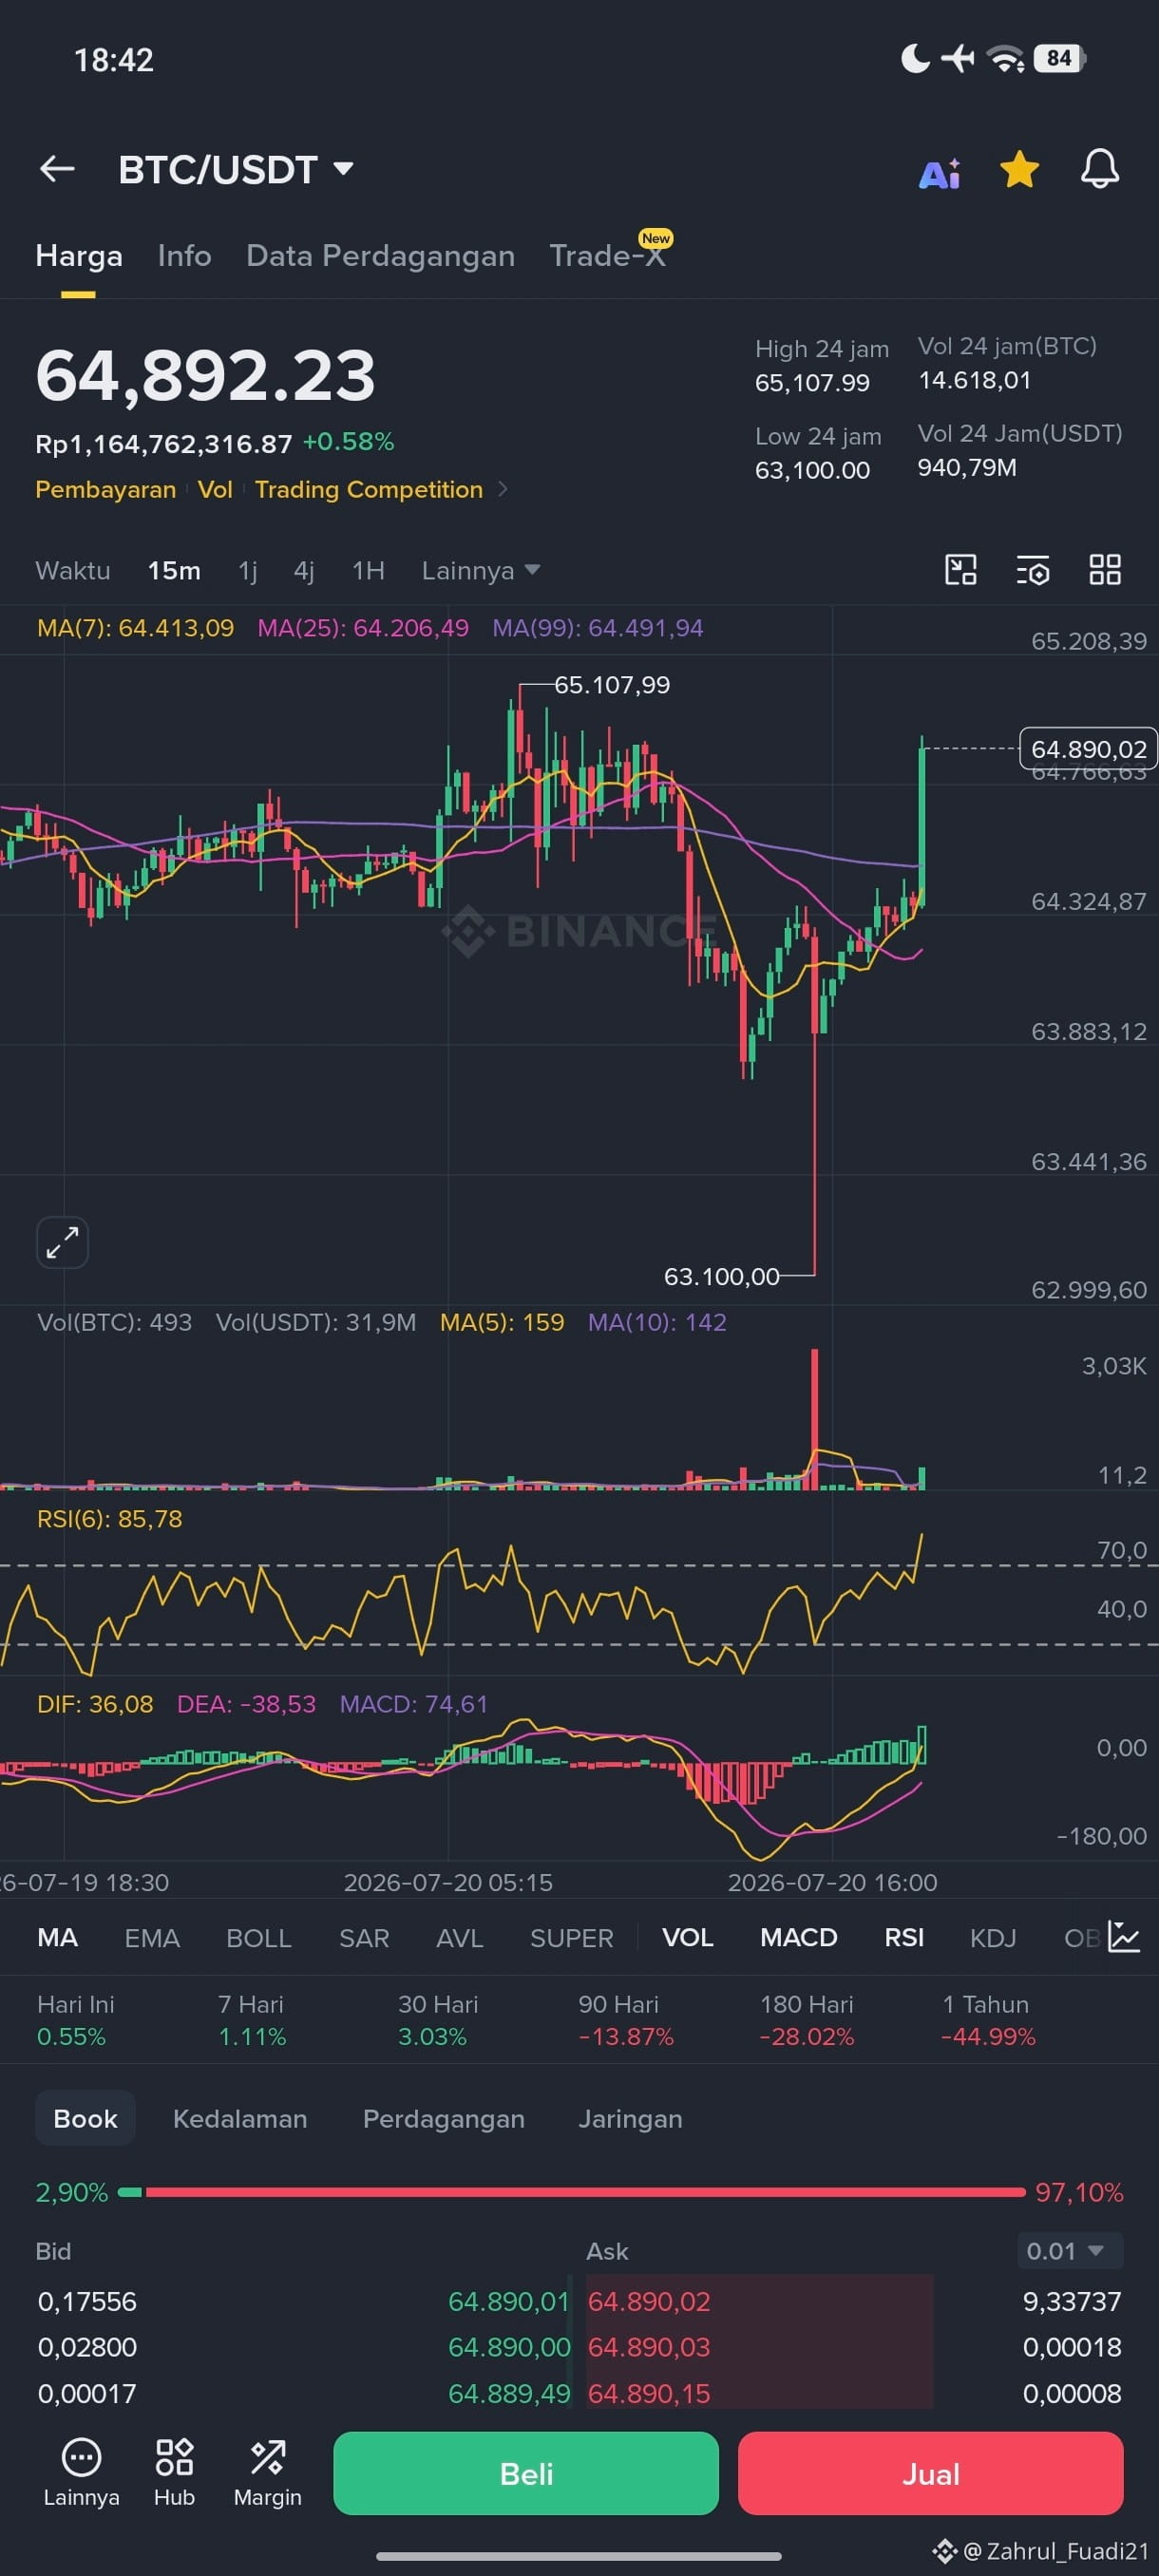Open indicator settings chart icon

tap(1124, 1937)
